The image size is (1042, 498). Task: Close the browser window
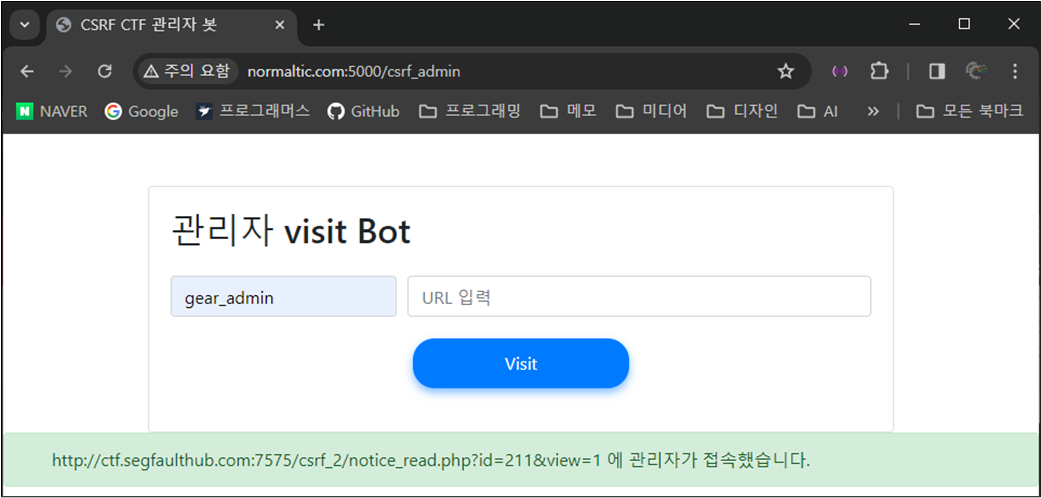tap(1013, 25)
